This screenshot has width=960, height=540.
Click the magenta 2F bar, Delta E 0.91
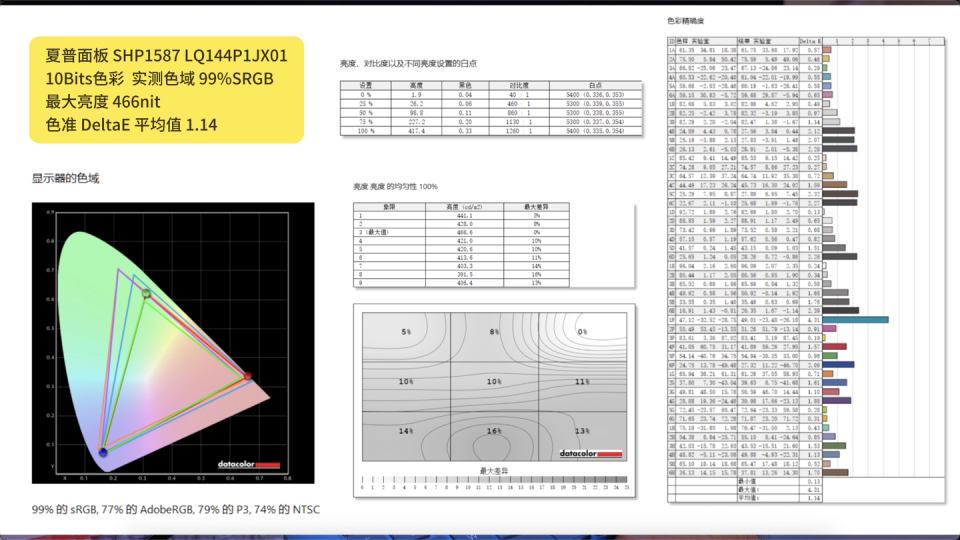(830, 329)
